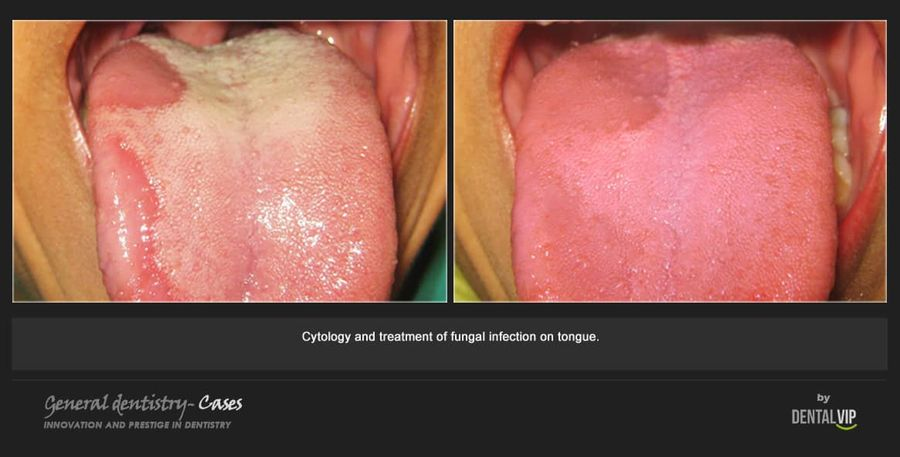Click the 'by' label above the logo
Image resolution: width=900 pixels, height=457 pixels.
(824, 398)
